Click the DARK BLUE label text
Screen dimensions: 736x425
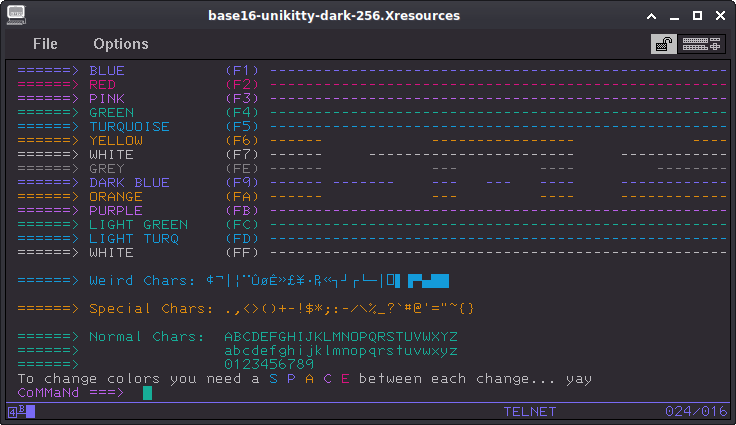click(130, 183)
